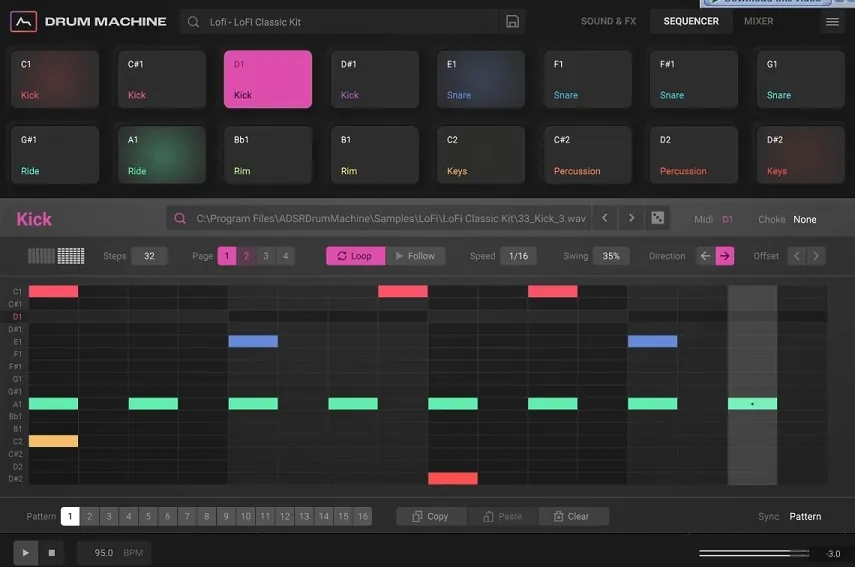The width and height of the screenshot is (855, 567).
Task: Switch to Sequencer tab
Action: (691, 21)
